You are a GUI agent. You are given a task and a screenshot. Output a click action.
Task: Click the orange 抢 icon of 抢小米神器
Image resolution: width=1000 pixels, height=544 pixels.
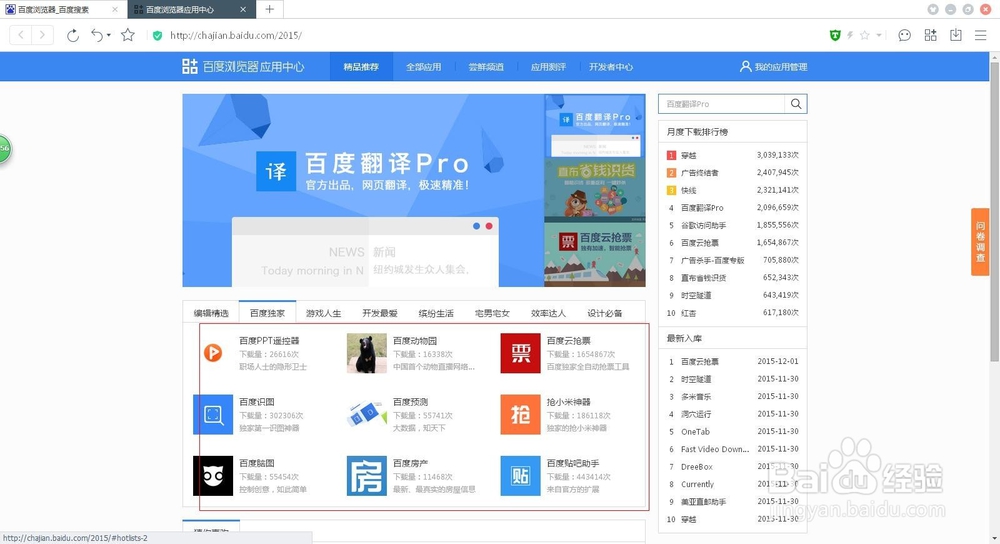click(520, 415)
